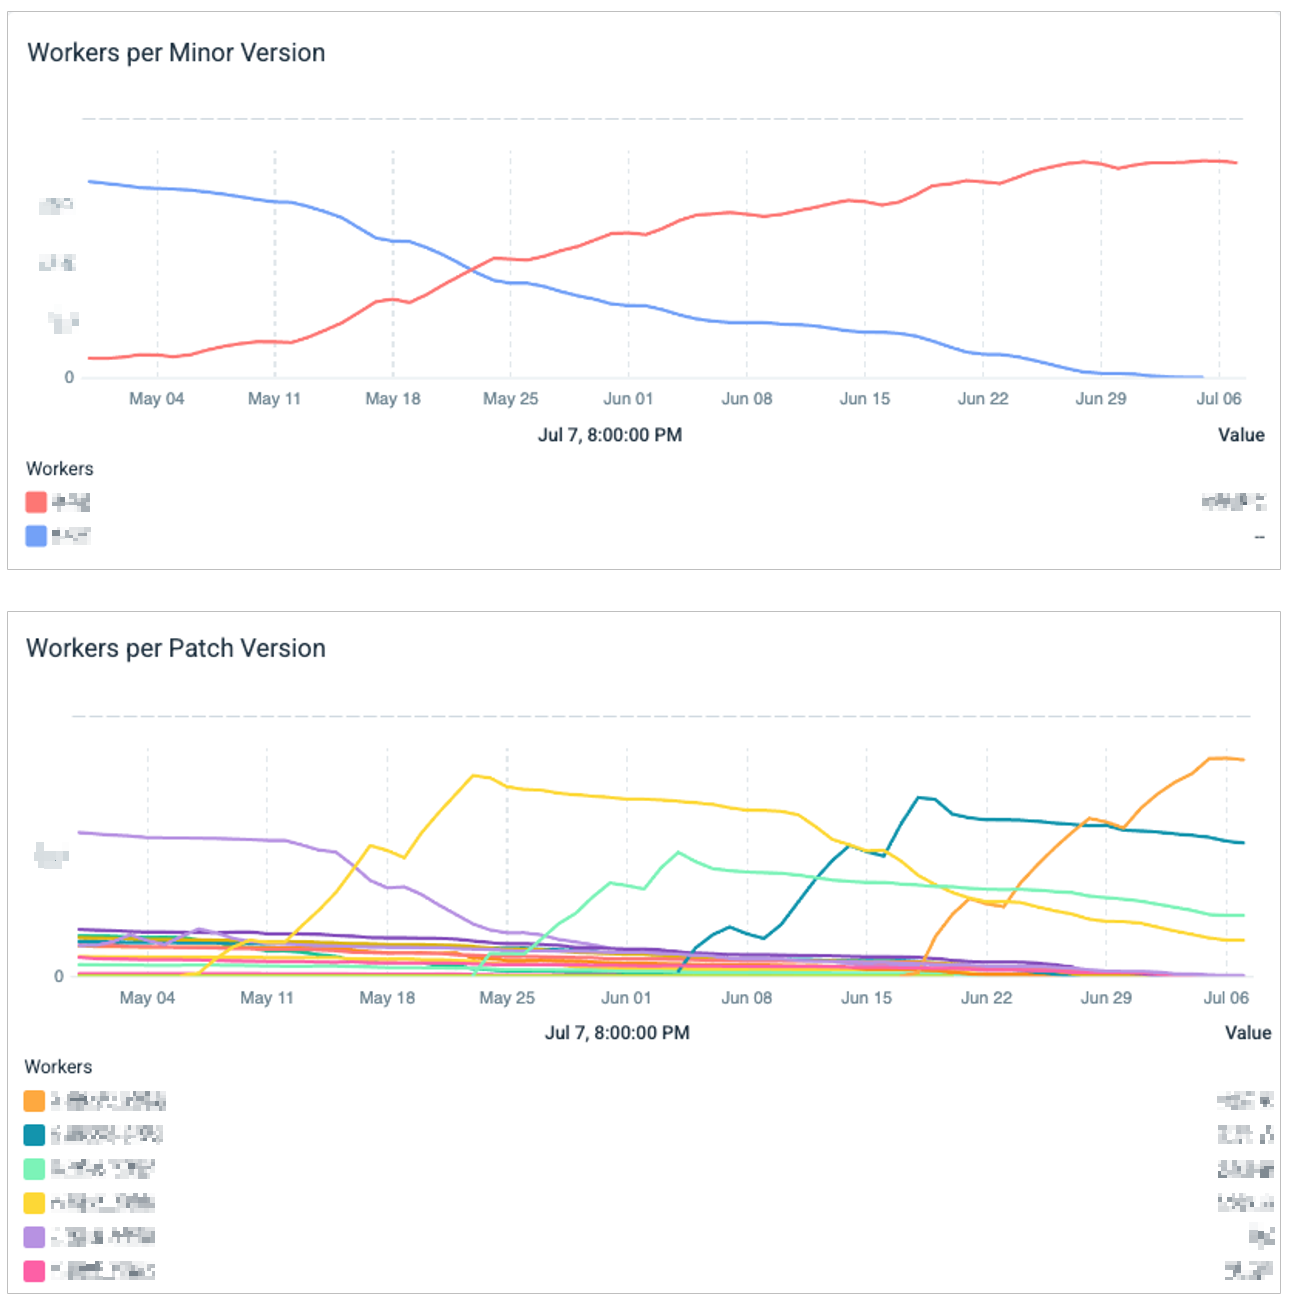The image size is (1290, 1306).
Task: Click the "Jul 06" axis label in Minor Version chart
Action: [x=1219, y=399]
